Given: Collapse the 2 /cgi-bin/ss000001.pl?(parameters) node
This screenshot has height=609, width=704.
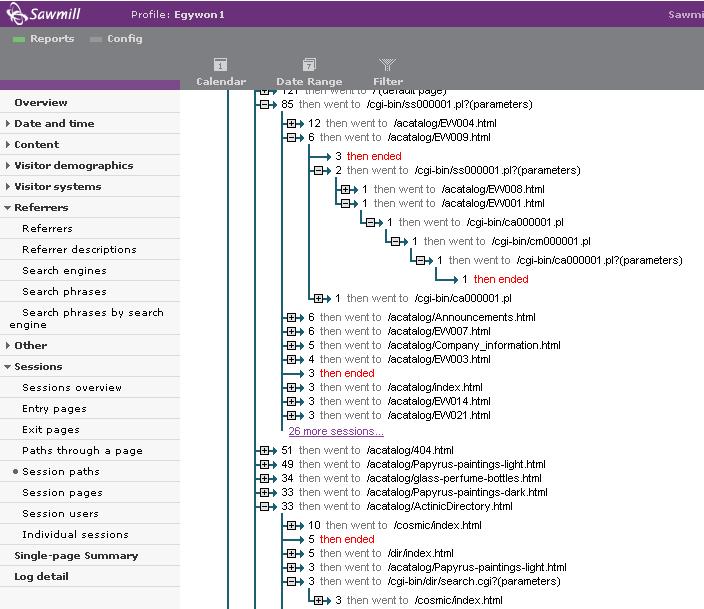Looking at the screenshot, I should (x=319, y=171).
